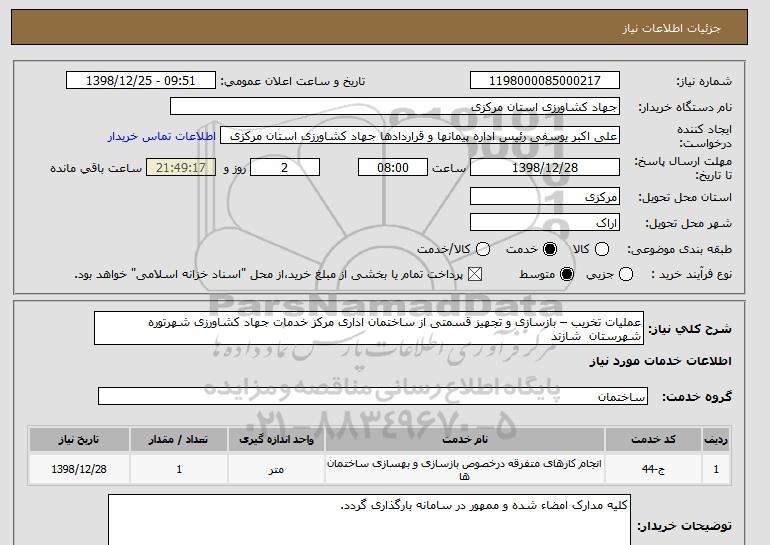
Task: Click the quantity cell showing 1
Action: tap(179, 469)
